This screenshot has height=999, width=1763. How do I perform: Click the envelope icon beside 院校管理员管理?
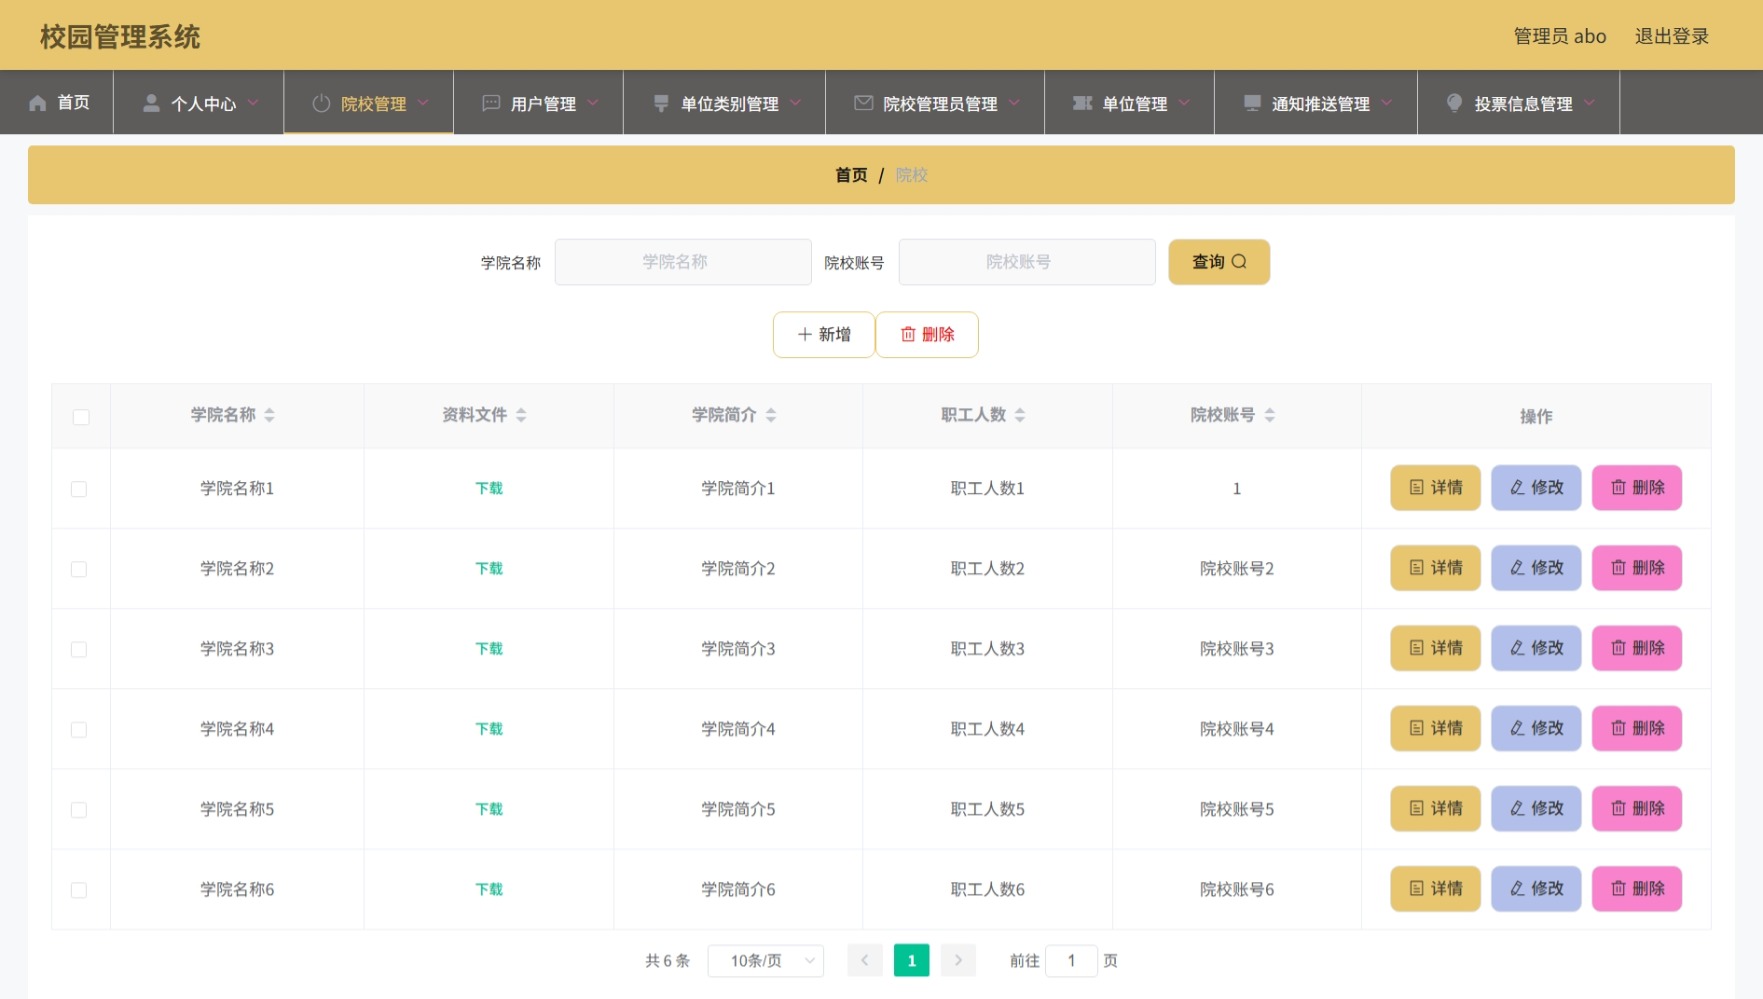[863, 103]
